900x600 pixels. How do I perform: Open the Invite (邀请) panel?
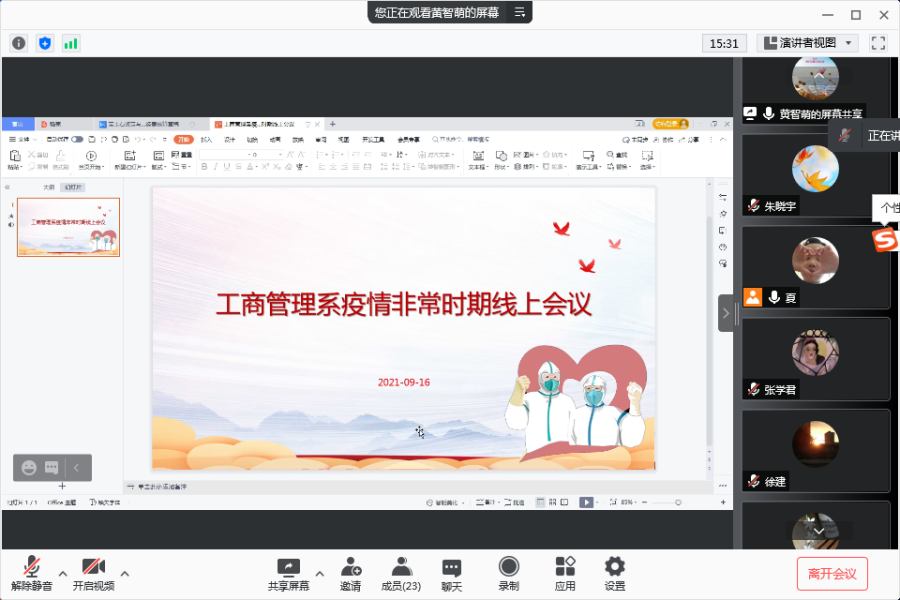(x=350, y=574)
